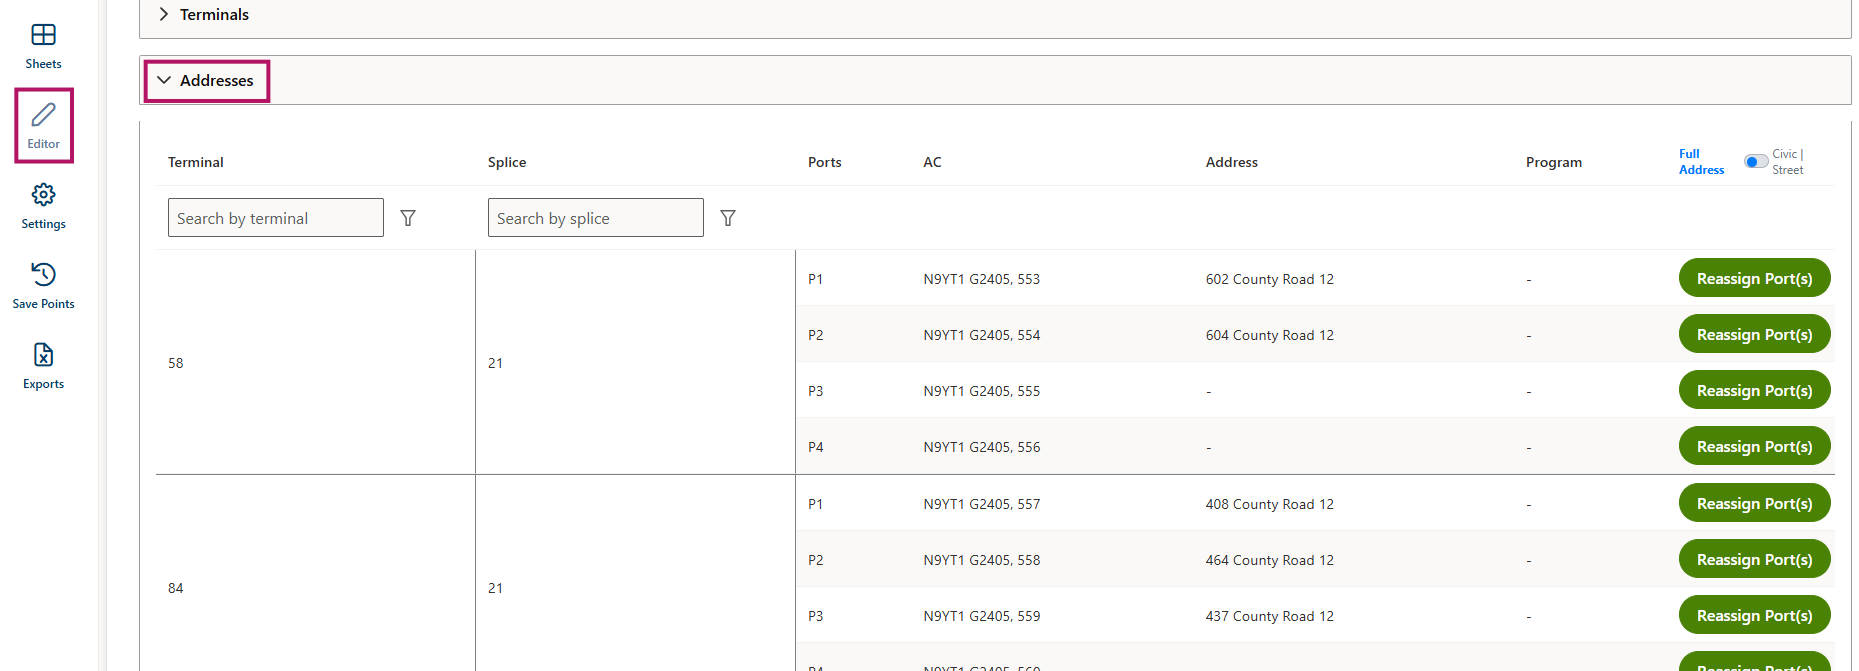The height and width of the screenshot is (671, 1859).
Task: Reassign port for AC N9YT1 G2405, 556
Action: pos(1754,447)
